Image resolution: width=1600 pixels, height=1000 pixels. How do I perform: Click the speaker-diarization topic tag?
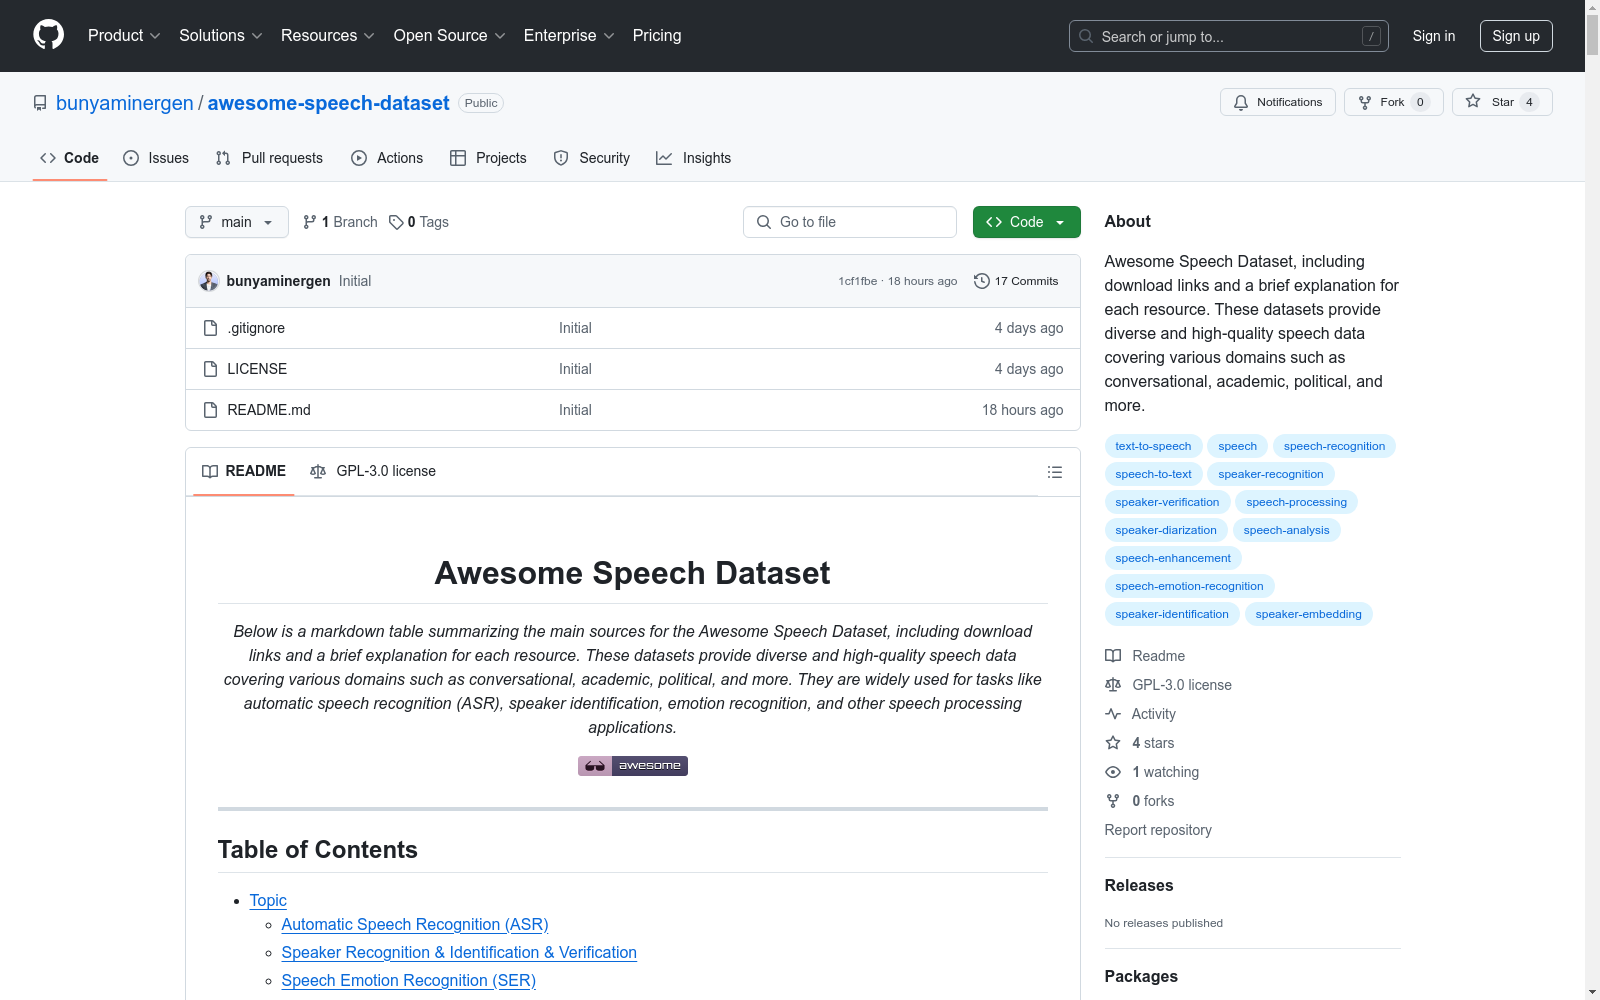(1166, 530)
